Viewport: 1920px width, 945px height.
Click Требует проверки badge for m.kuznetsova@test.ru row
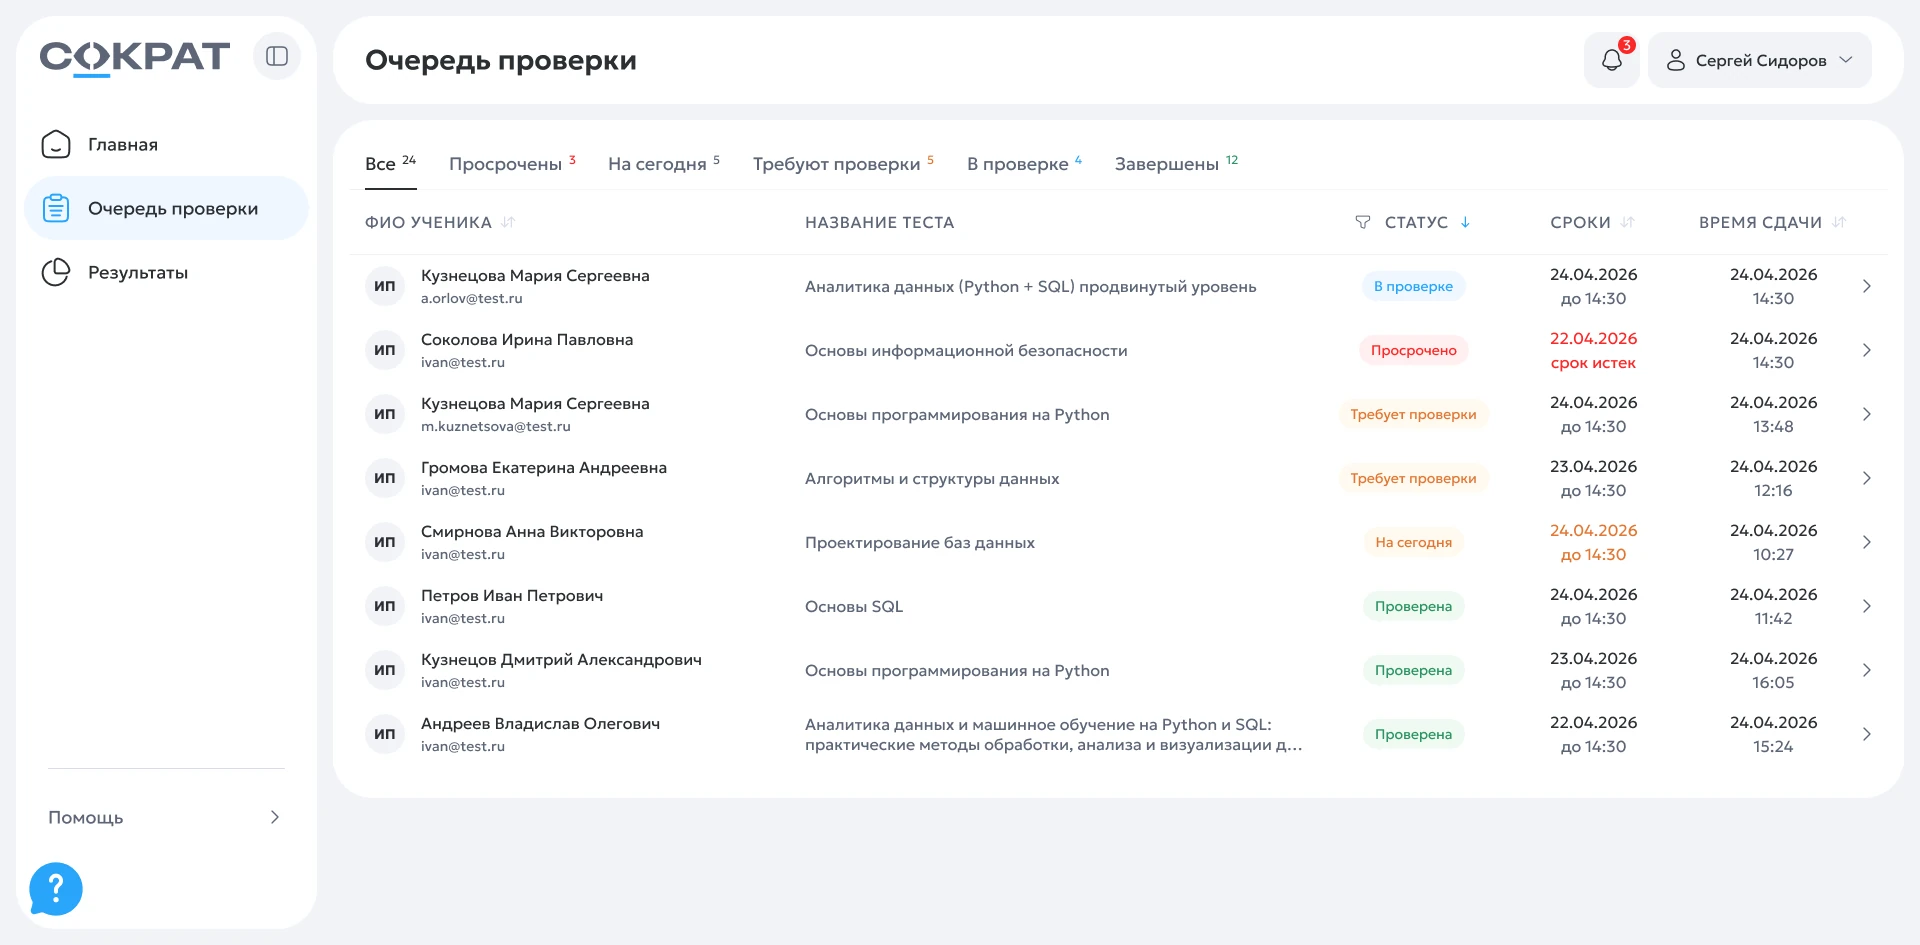click(x=1413, y=414)
